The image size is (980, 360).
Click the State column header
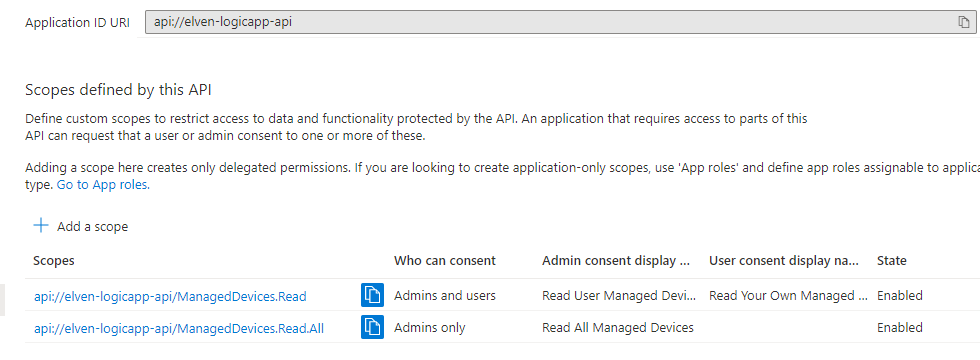[x=891, y=261]
